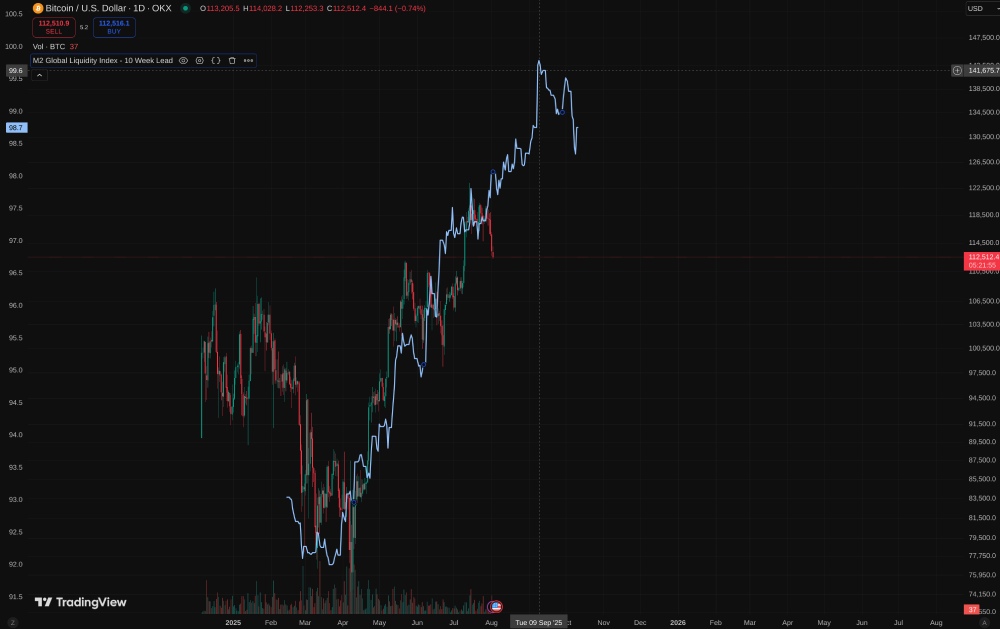Remove the M2 Global Liquidity indicator
Screen dimensions: 1000x629
[232, 61]
